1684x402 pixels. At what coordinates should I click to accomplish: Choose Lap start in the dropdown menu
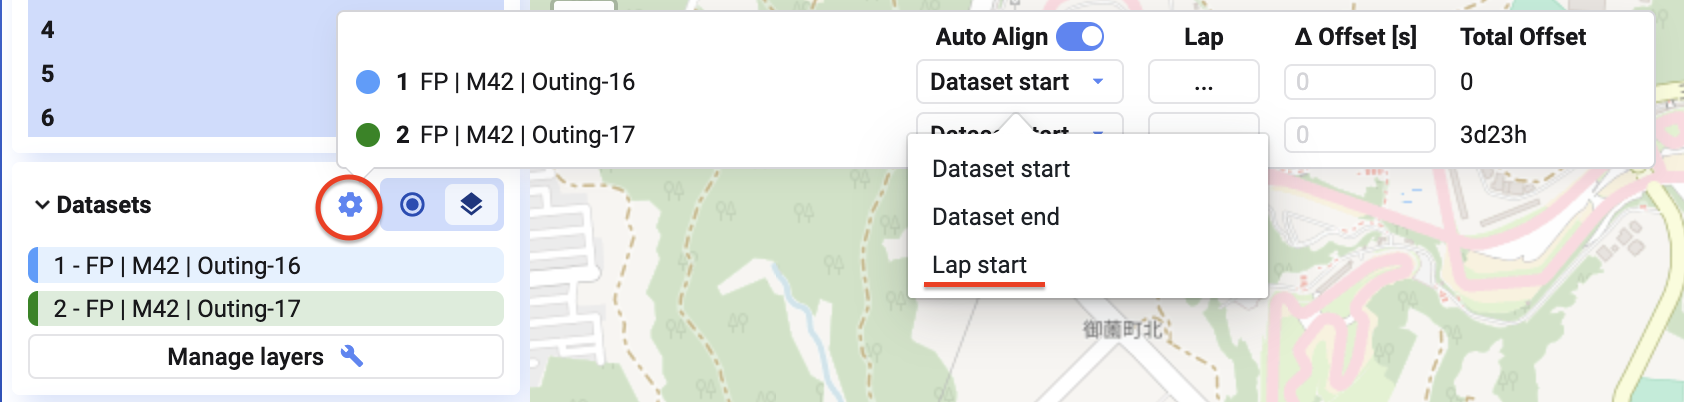point(979,265)
